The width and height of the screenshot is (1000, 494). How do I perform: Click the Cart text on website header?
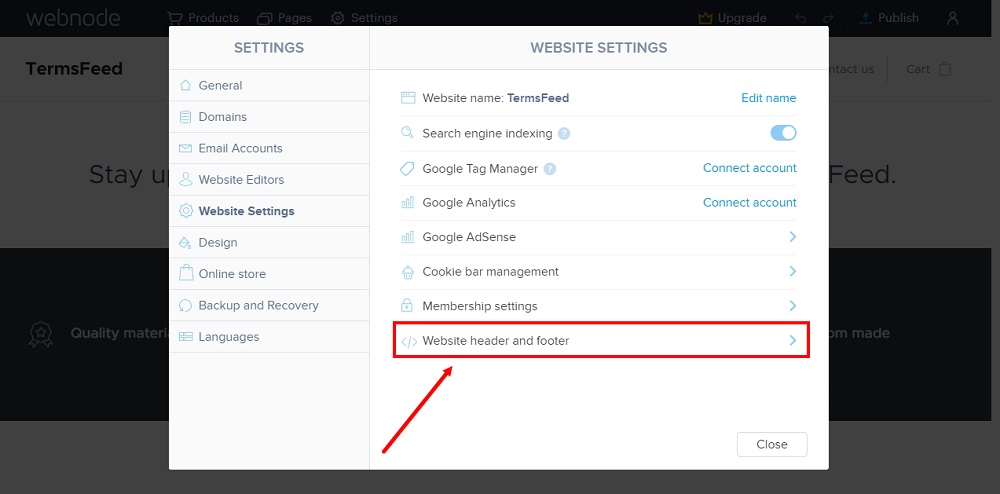tap(918, 69)
